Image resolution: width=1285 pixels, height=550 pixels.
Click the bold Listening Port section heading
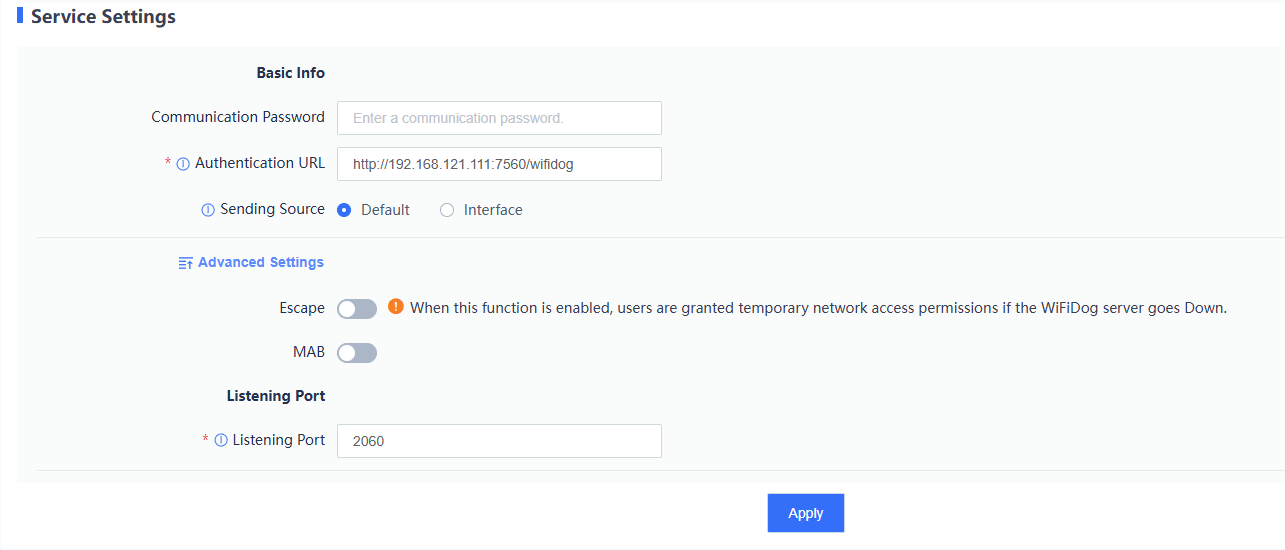pyautogui.click(x=275, y=396)
